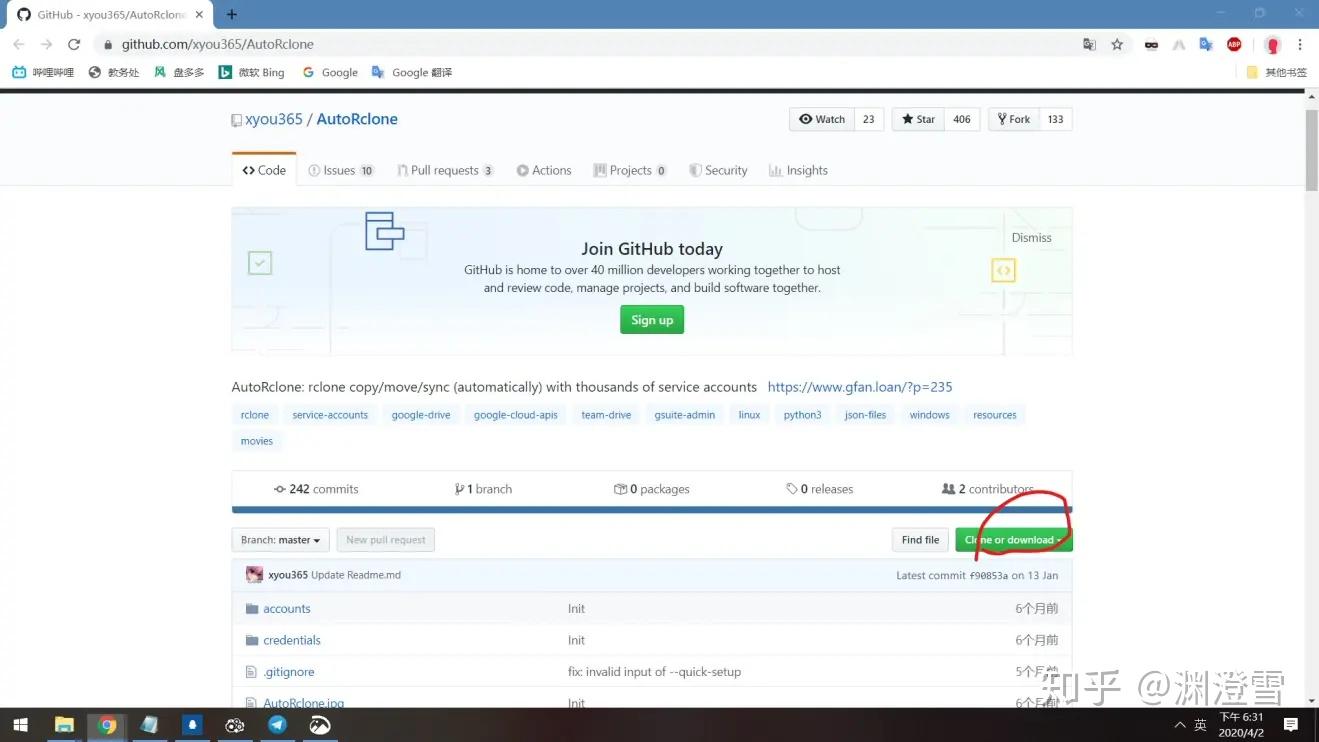Viewport: 1319px width, 742px height.
Task: Open the 哔哩哔哩 bookmark
Action: point(43,72)
